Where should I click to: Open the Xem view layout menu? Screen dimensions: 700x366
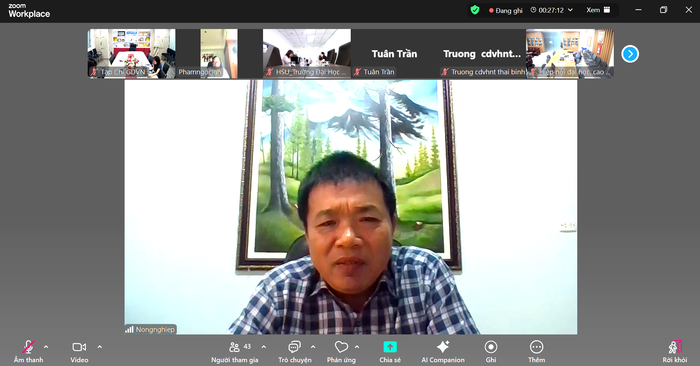pyautogui.click(x=598, y=10)
